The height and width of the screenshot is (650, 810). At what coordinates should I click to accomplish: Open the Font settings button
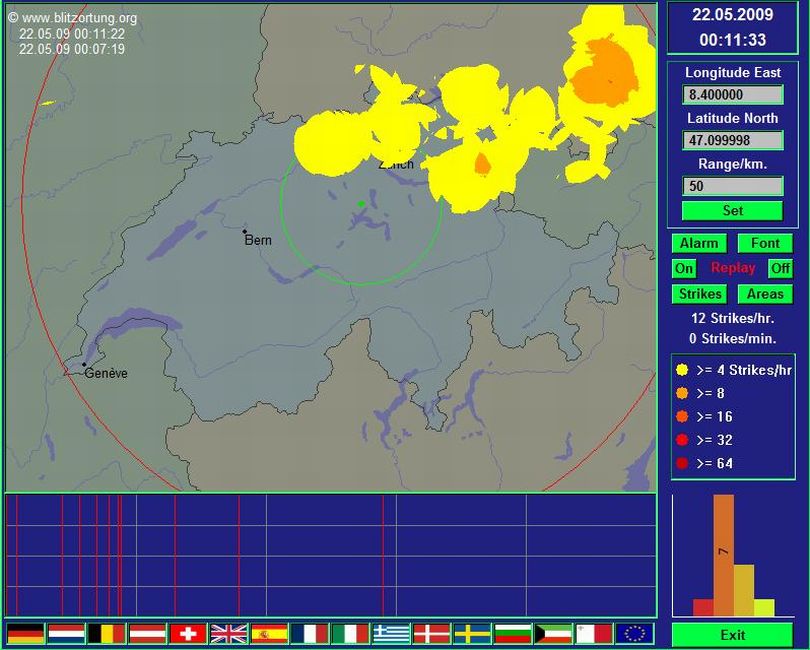pos(765,243)
